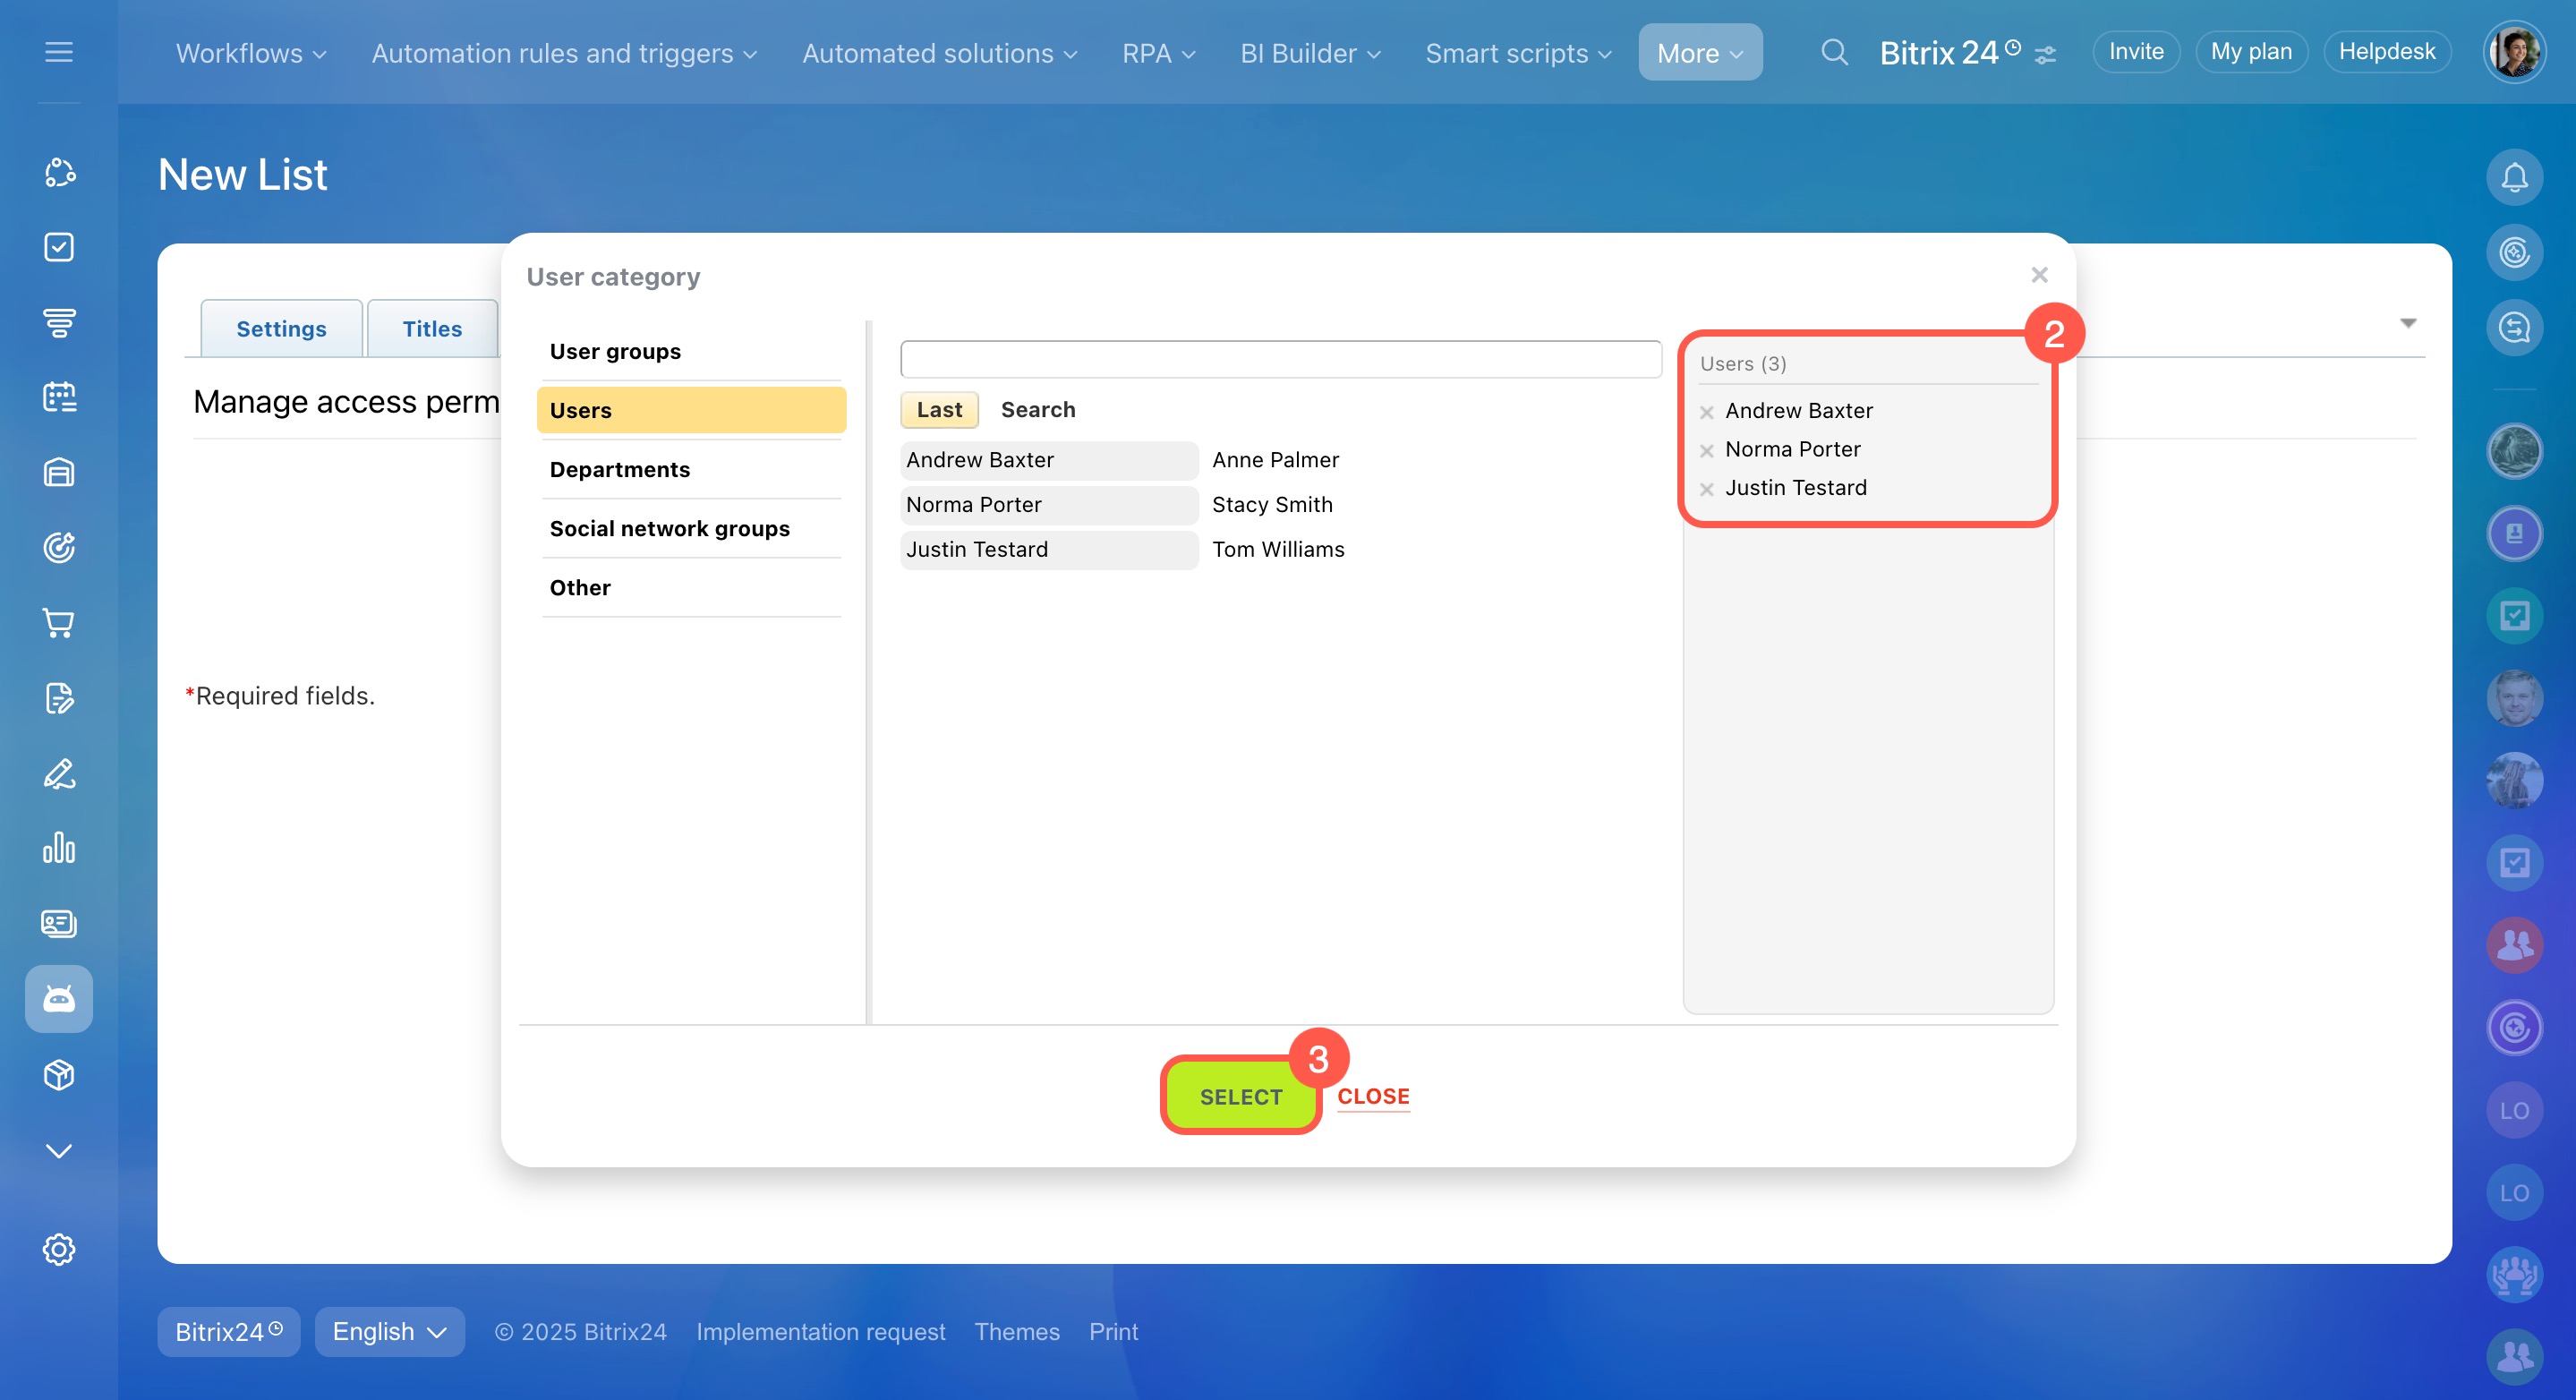Viewport: 2576px width, 1400px height.
Task: Expand more items in left sidebar
Action: pyautogui.click(x=59, y=1150)
